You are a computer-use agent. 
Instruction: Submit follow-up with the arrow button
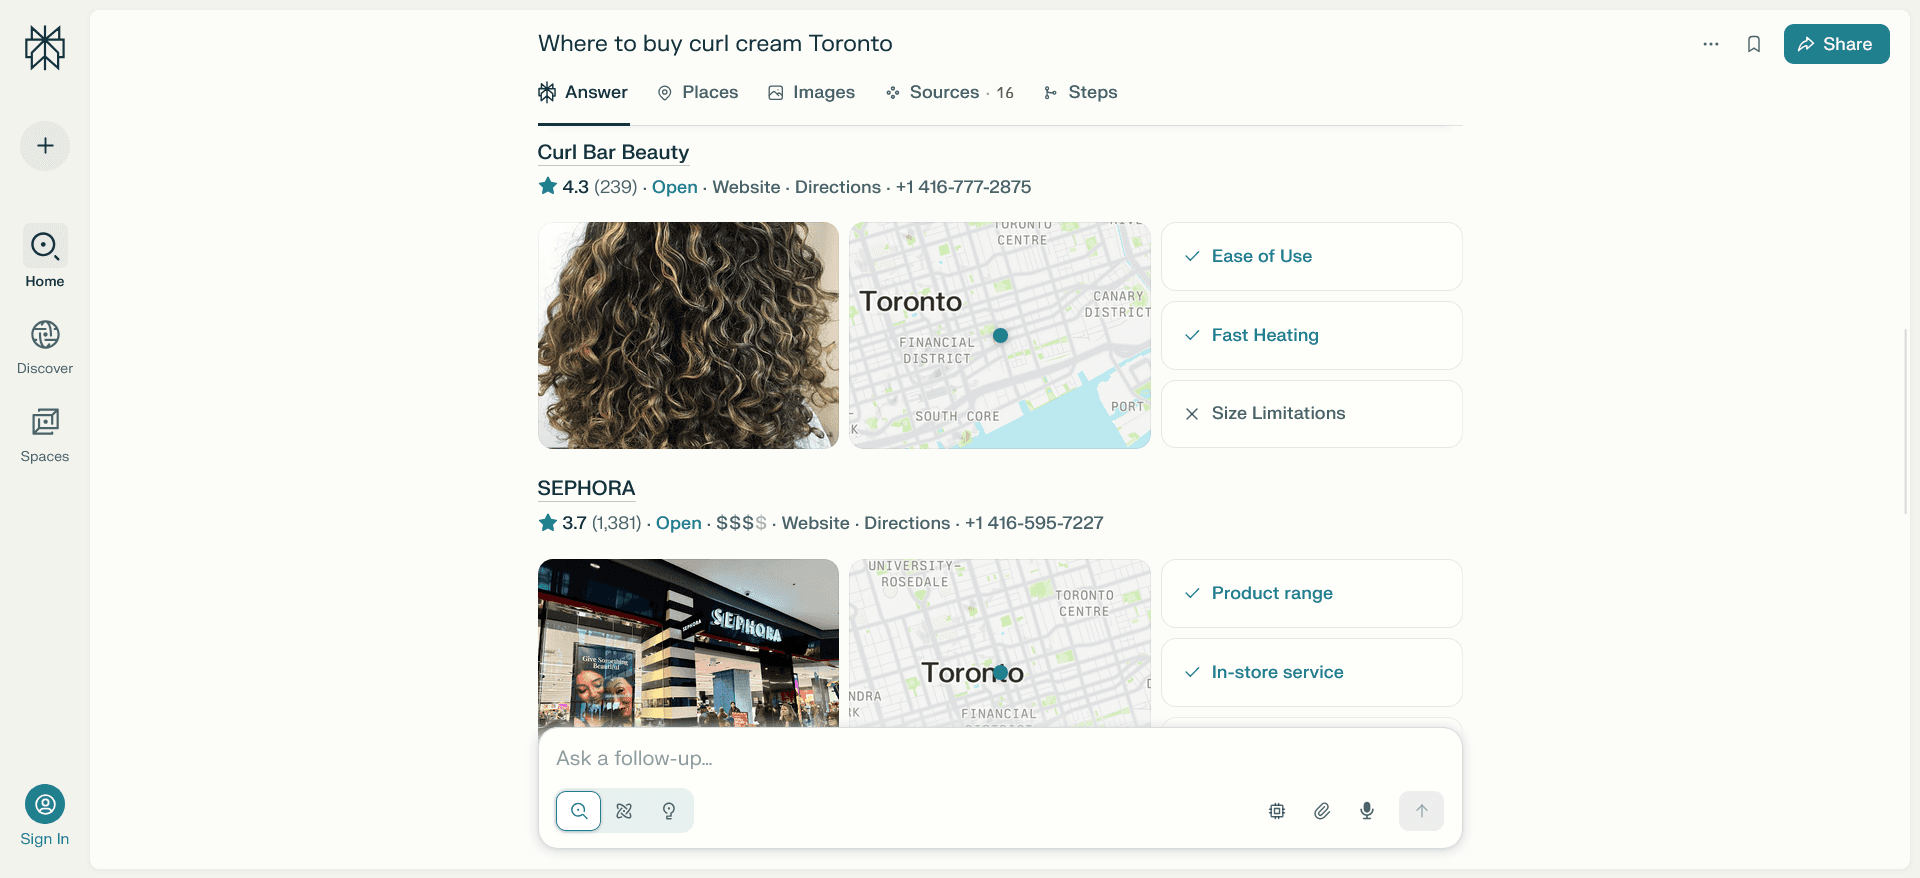click(1421, 811)
